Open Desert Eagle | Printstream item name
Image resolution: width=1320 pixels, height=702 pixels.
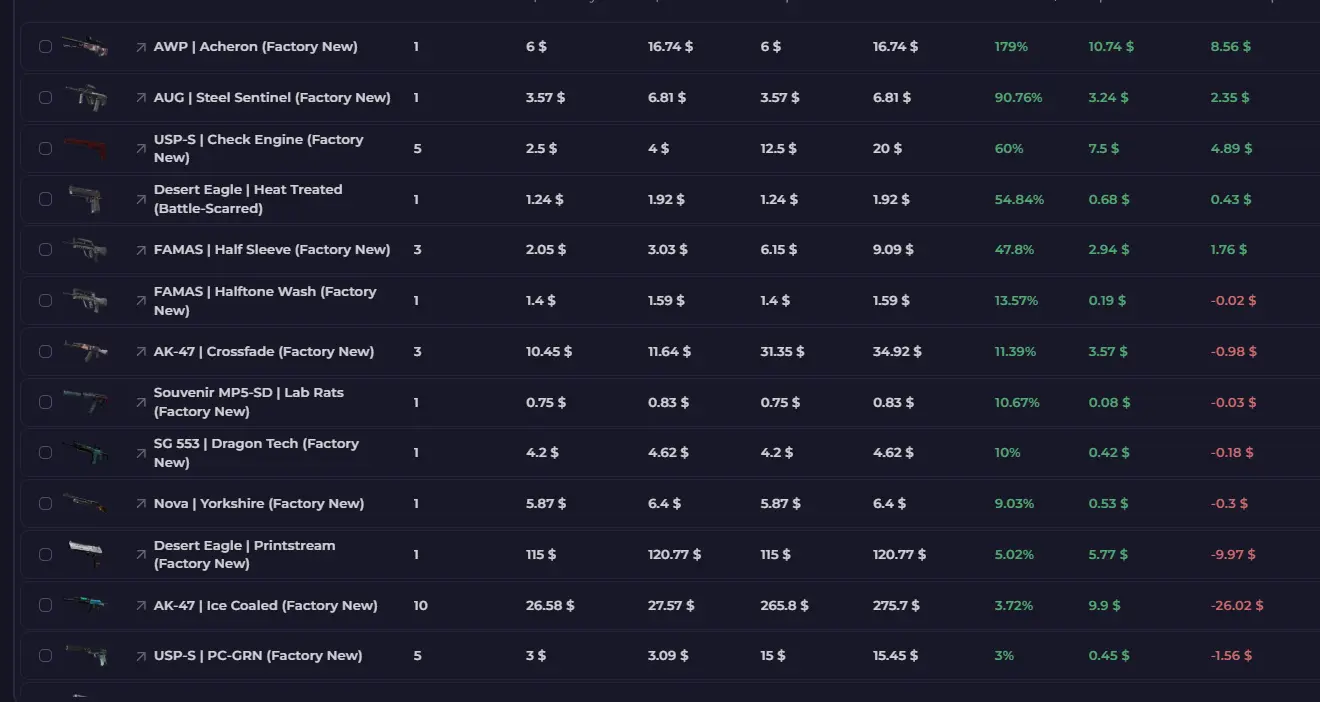coord(245,555)
